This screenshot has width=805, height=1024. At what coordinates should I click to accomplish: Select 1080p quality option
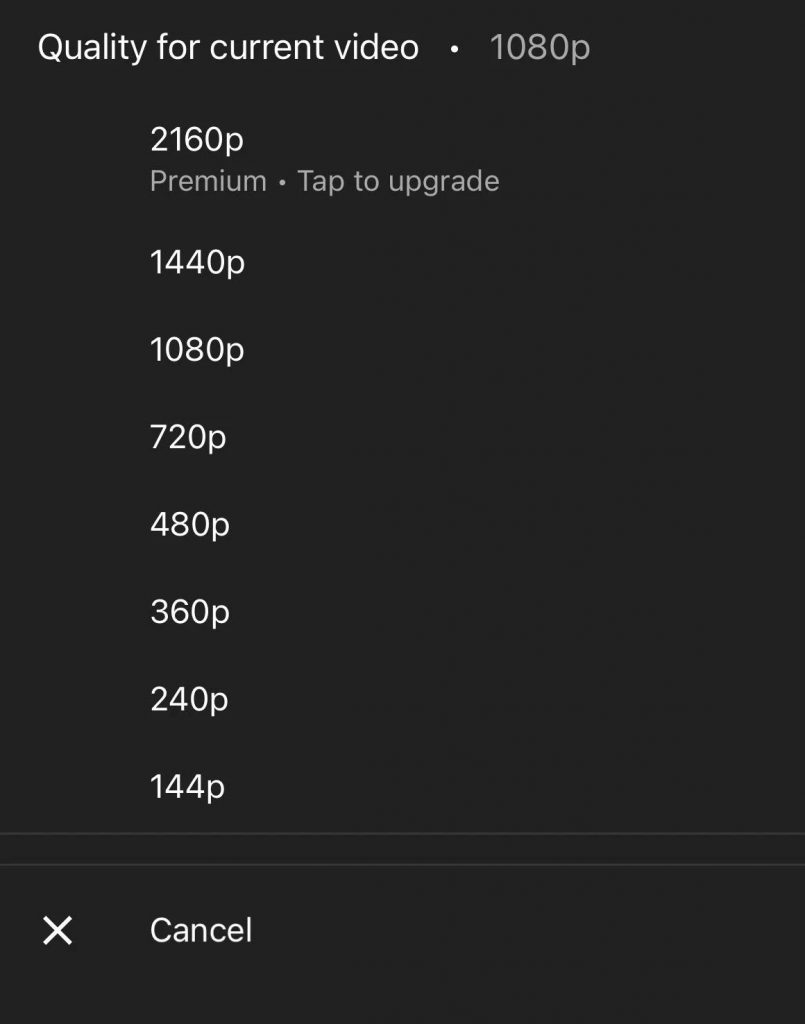196,350
